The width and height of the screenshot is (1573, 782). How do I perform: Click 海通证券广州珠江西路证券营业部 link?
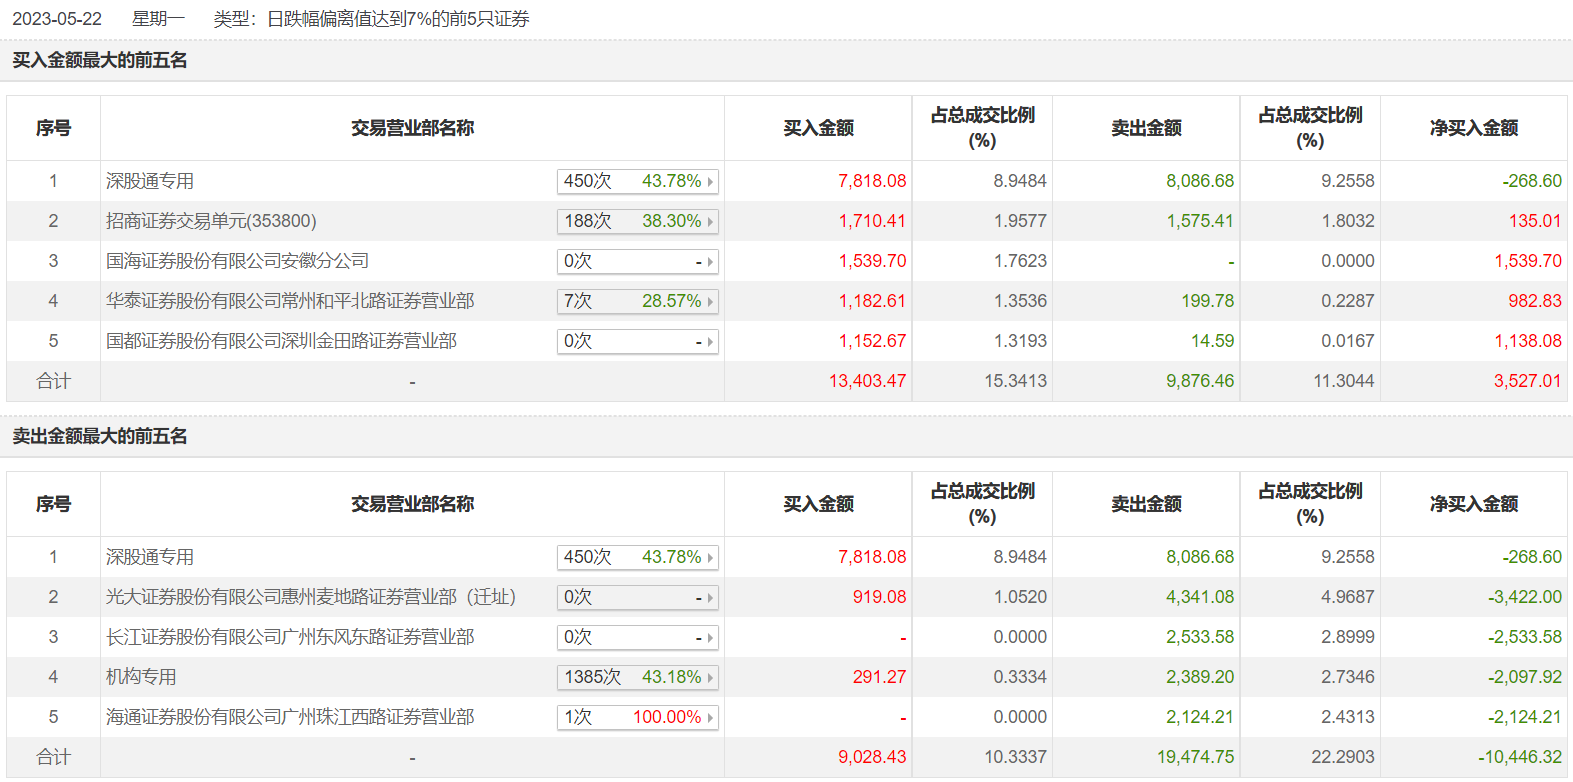(290, 717)
